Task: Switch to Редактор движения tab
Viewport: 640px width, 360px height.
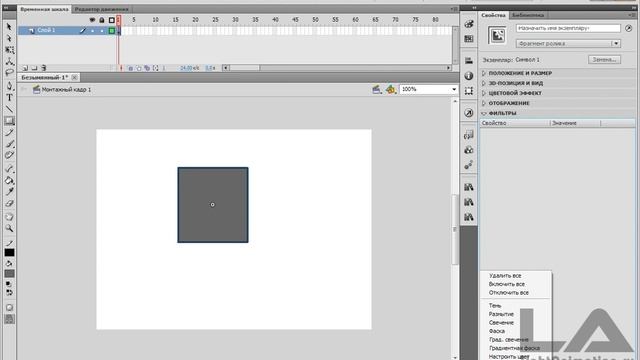Action: pyautogui.click(x=101, y=9)
